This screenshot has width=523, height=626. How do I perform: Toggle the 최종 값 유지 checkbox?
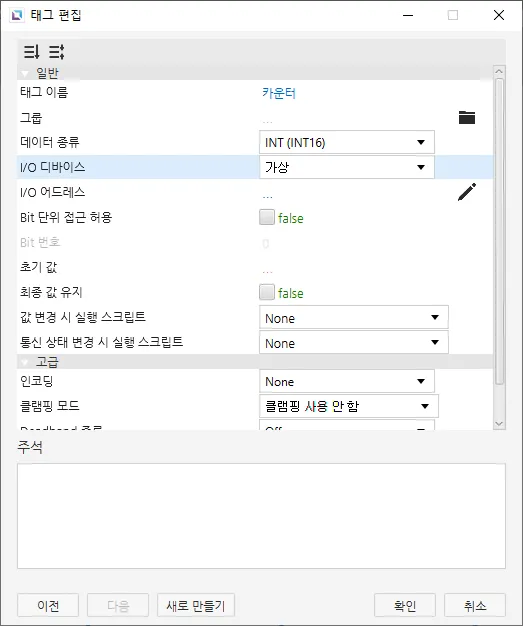(x=267, y=292)
